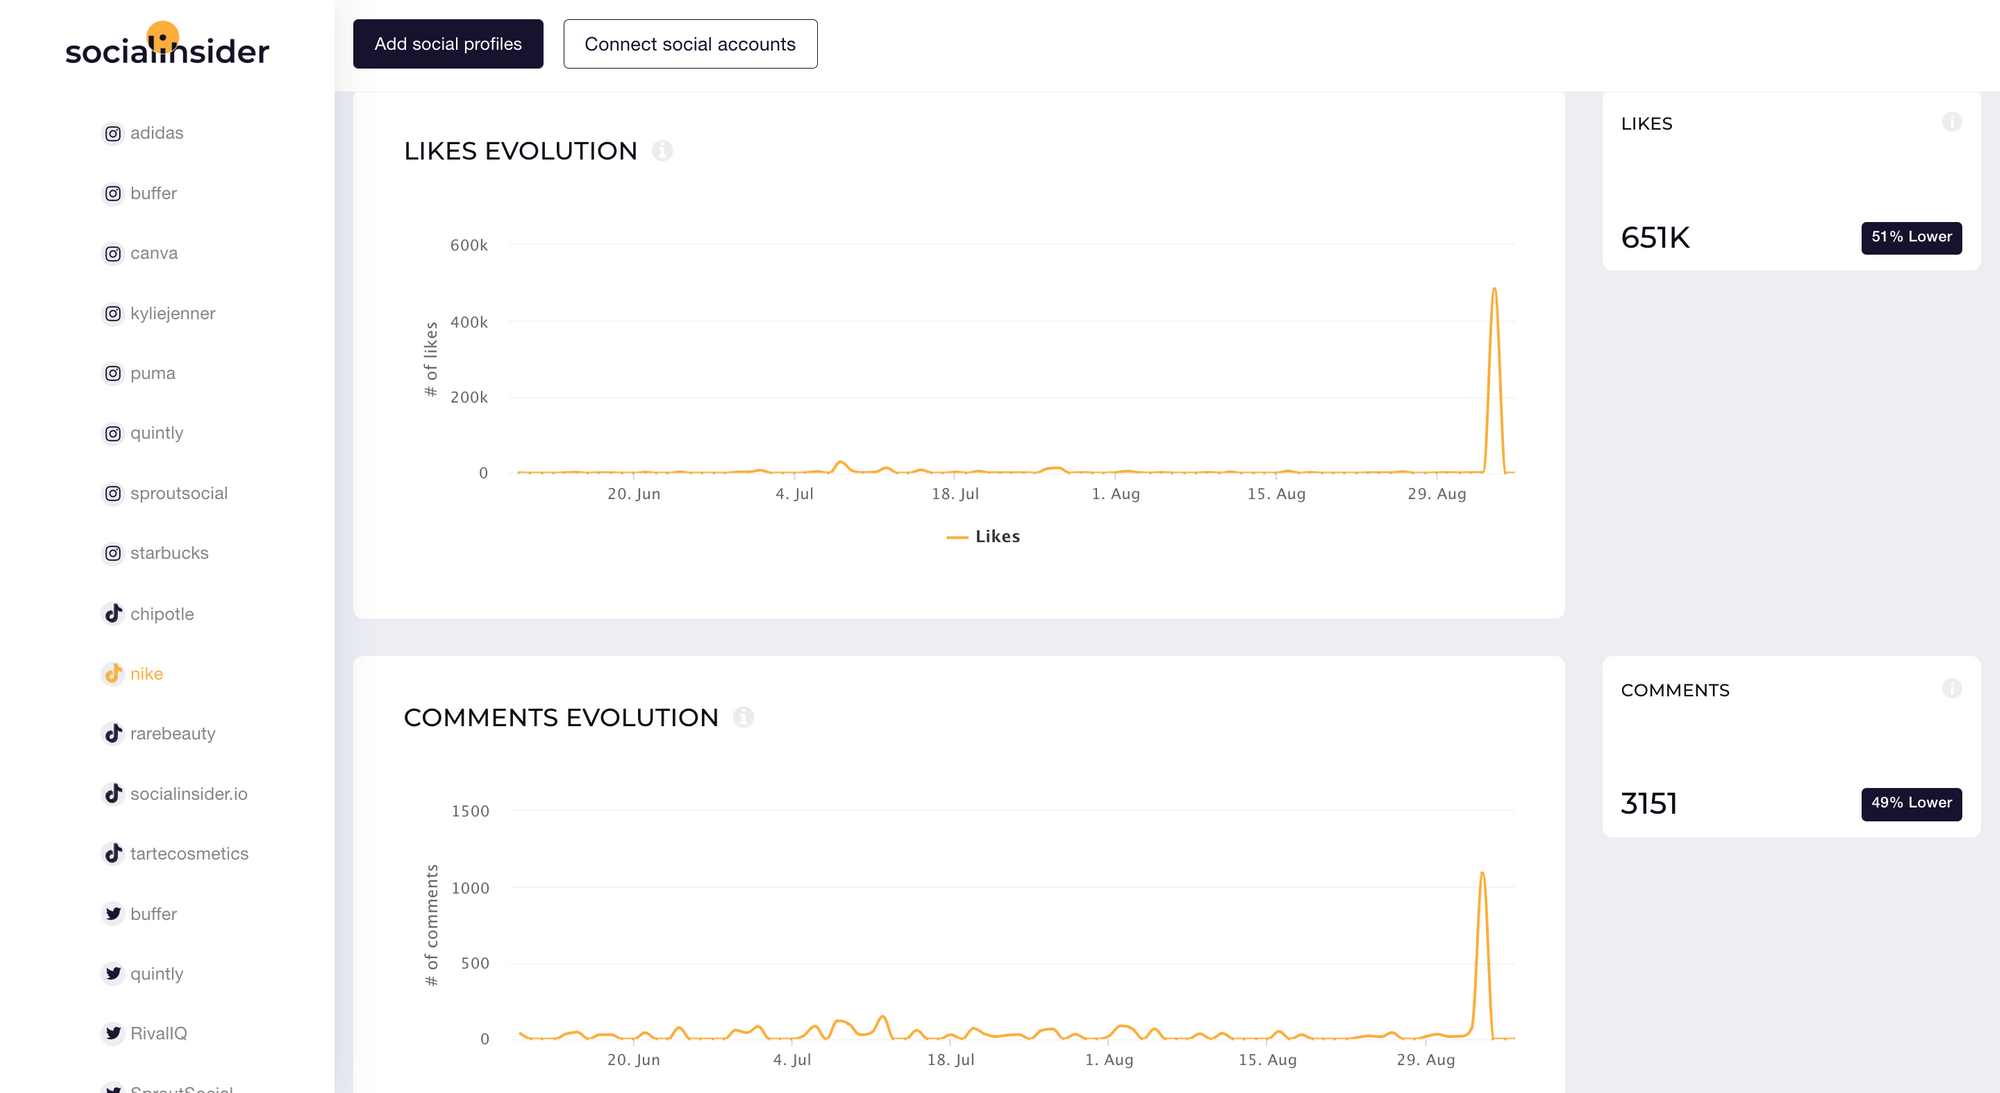Click the TikTok icon beside socialinsider.io
Screen dimensions: 2000x1093
[113, 793]
